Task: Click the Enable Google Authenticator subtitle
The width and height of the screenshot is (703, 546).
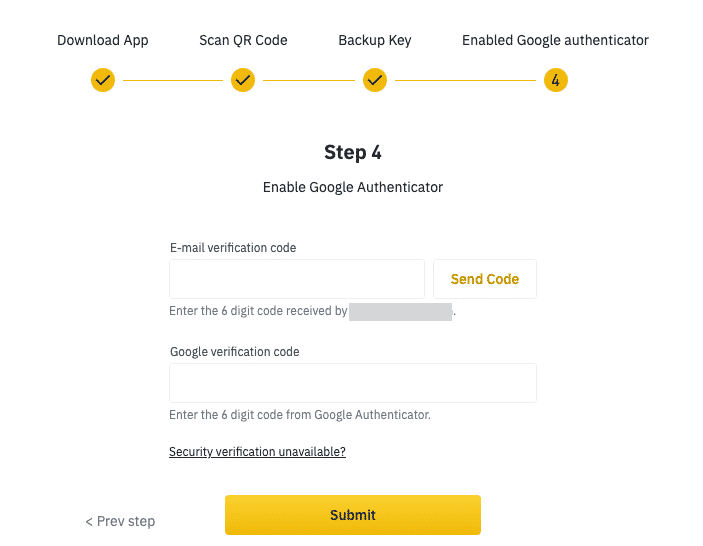Action: point(353,187)
